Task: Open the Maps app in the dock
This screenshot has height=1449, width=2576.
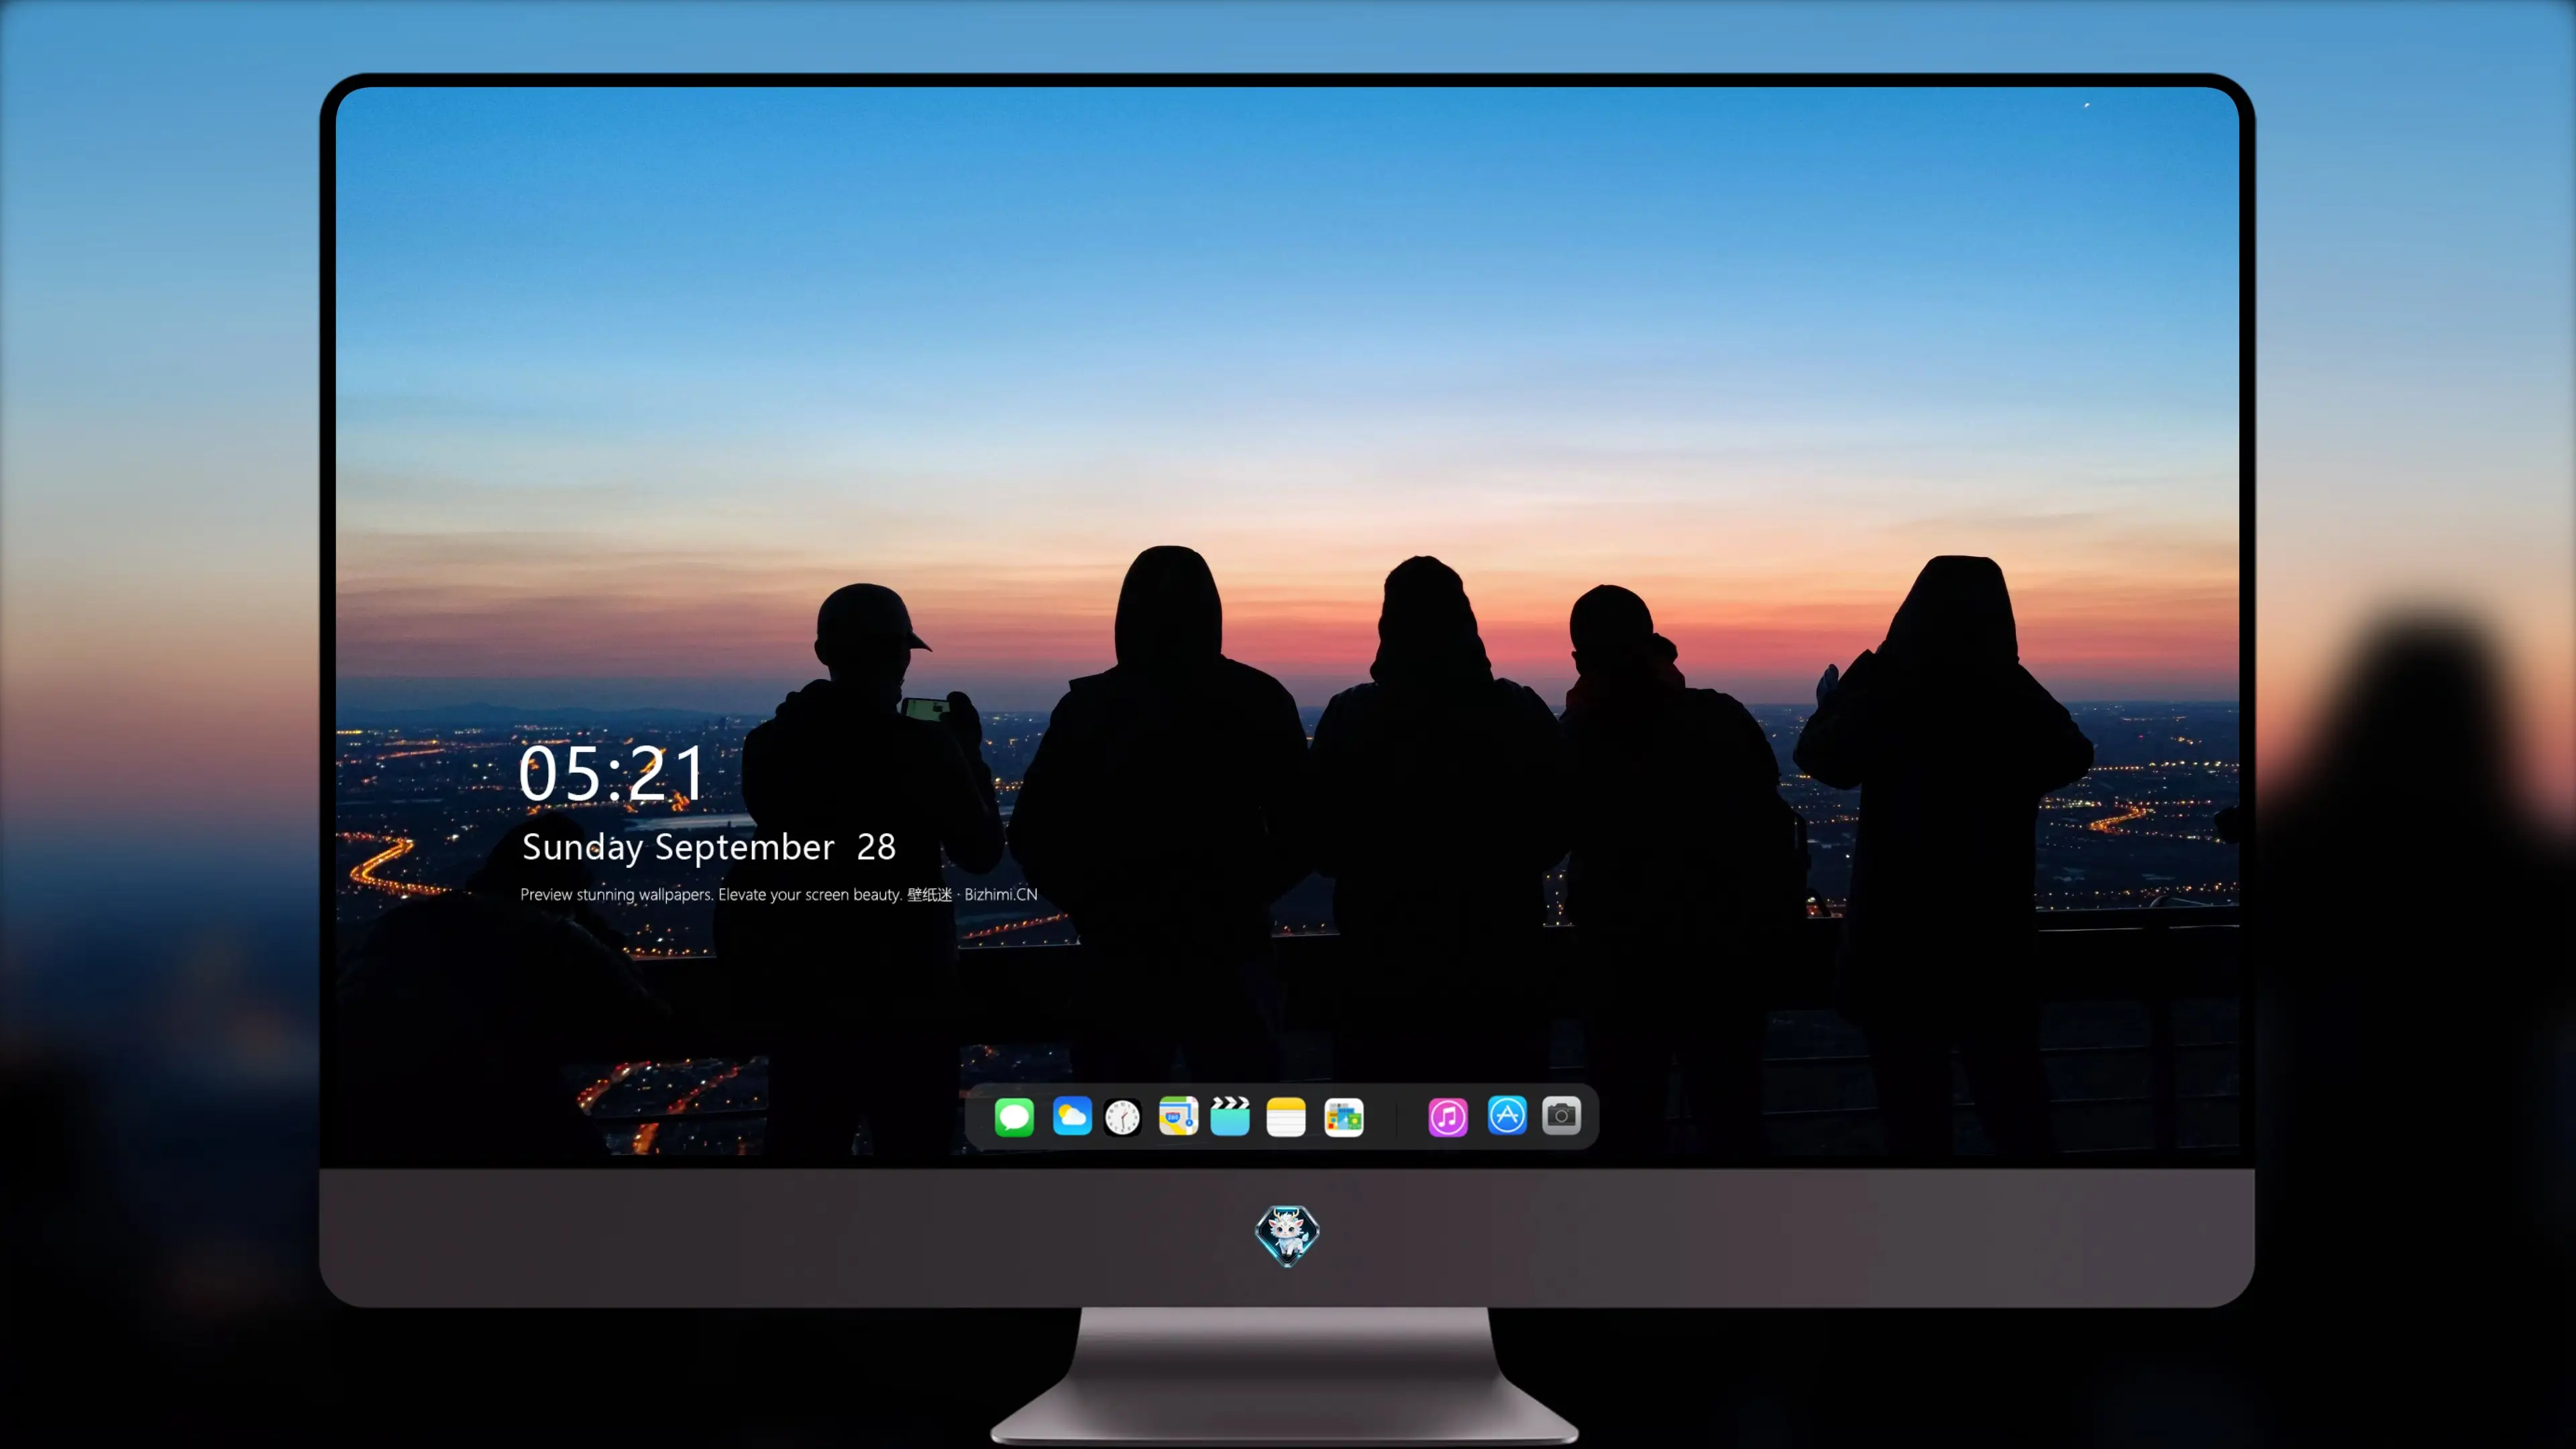Action: 1178,1116
